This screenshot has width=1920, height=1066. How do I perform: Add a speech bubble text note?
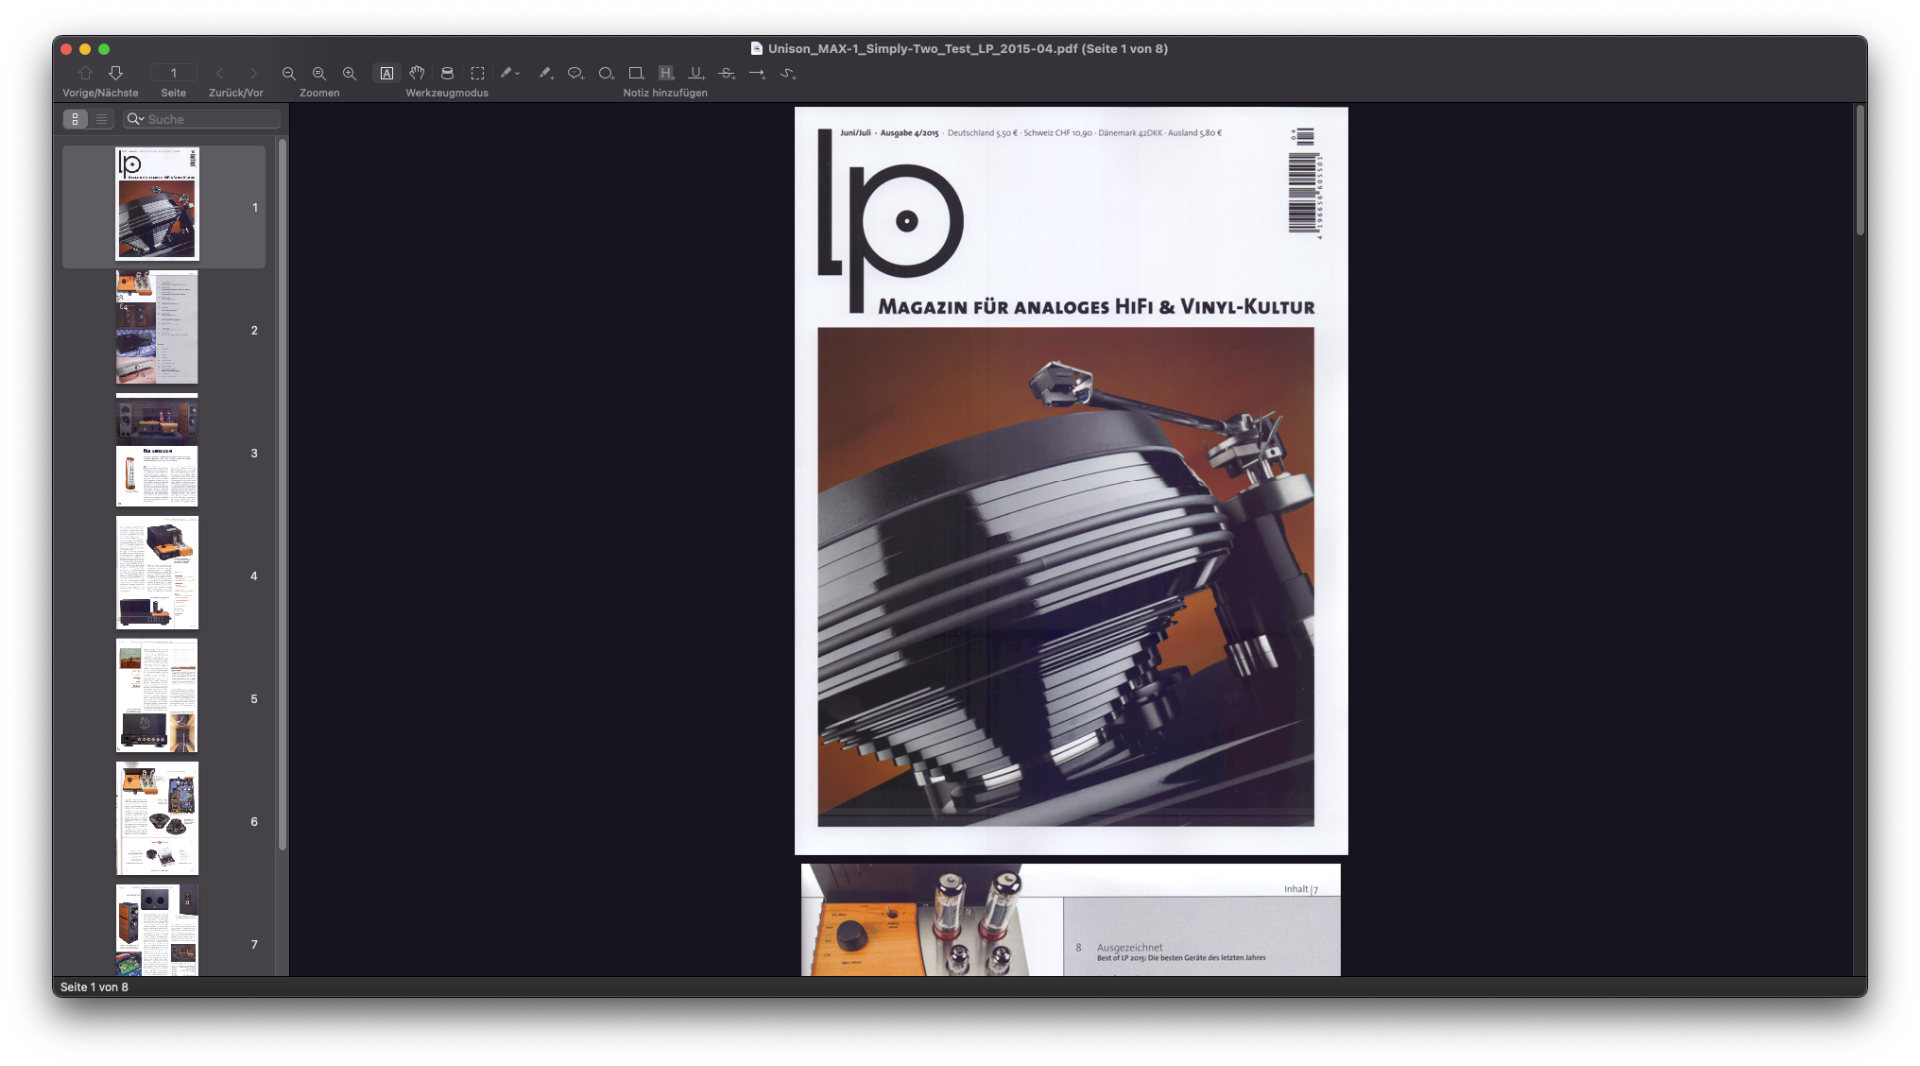coord(575,73)
